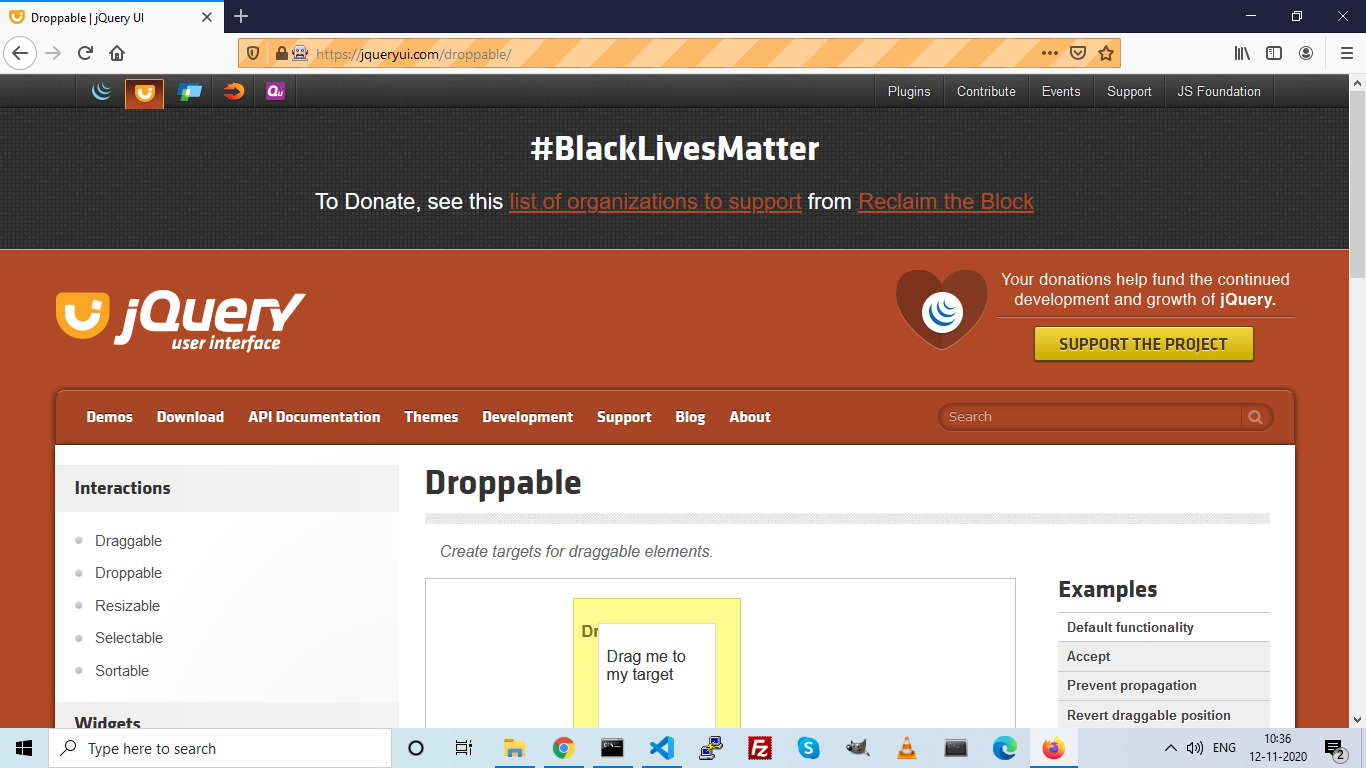Open FileZilla from the taskbar

760,748
